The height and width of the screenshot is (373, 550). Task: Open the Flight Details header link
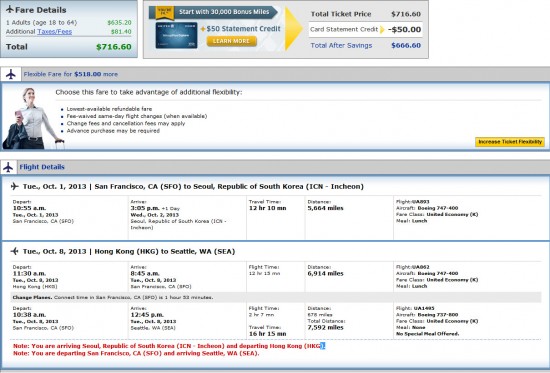point(42,167)
